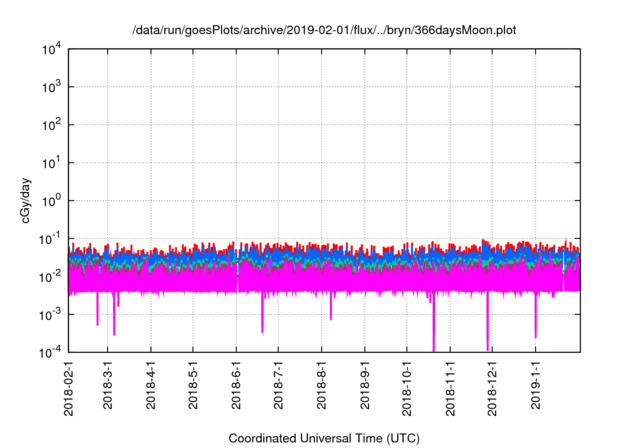Click the 10^-4 y-axis tick label

point(48,351)
